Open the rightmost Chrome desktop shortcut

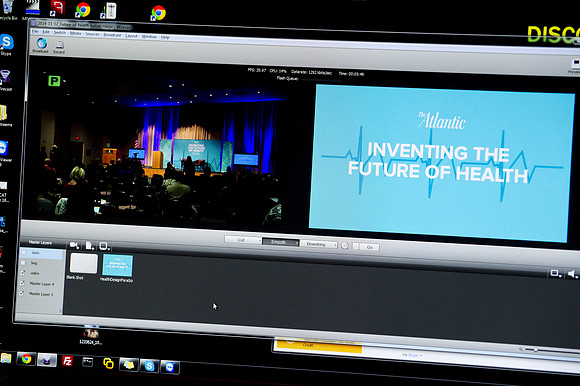(158, 13)
